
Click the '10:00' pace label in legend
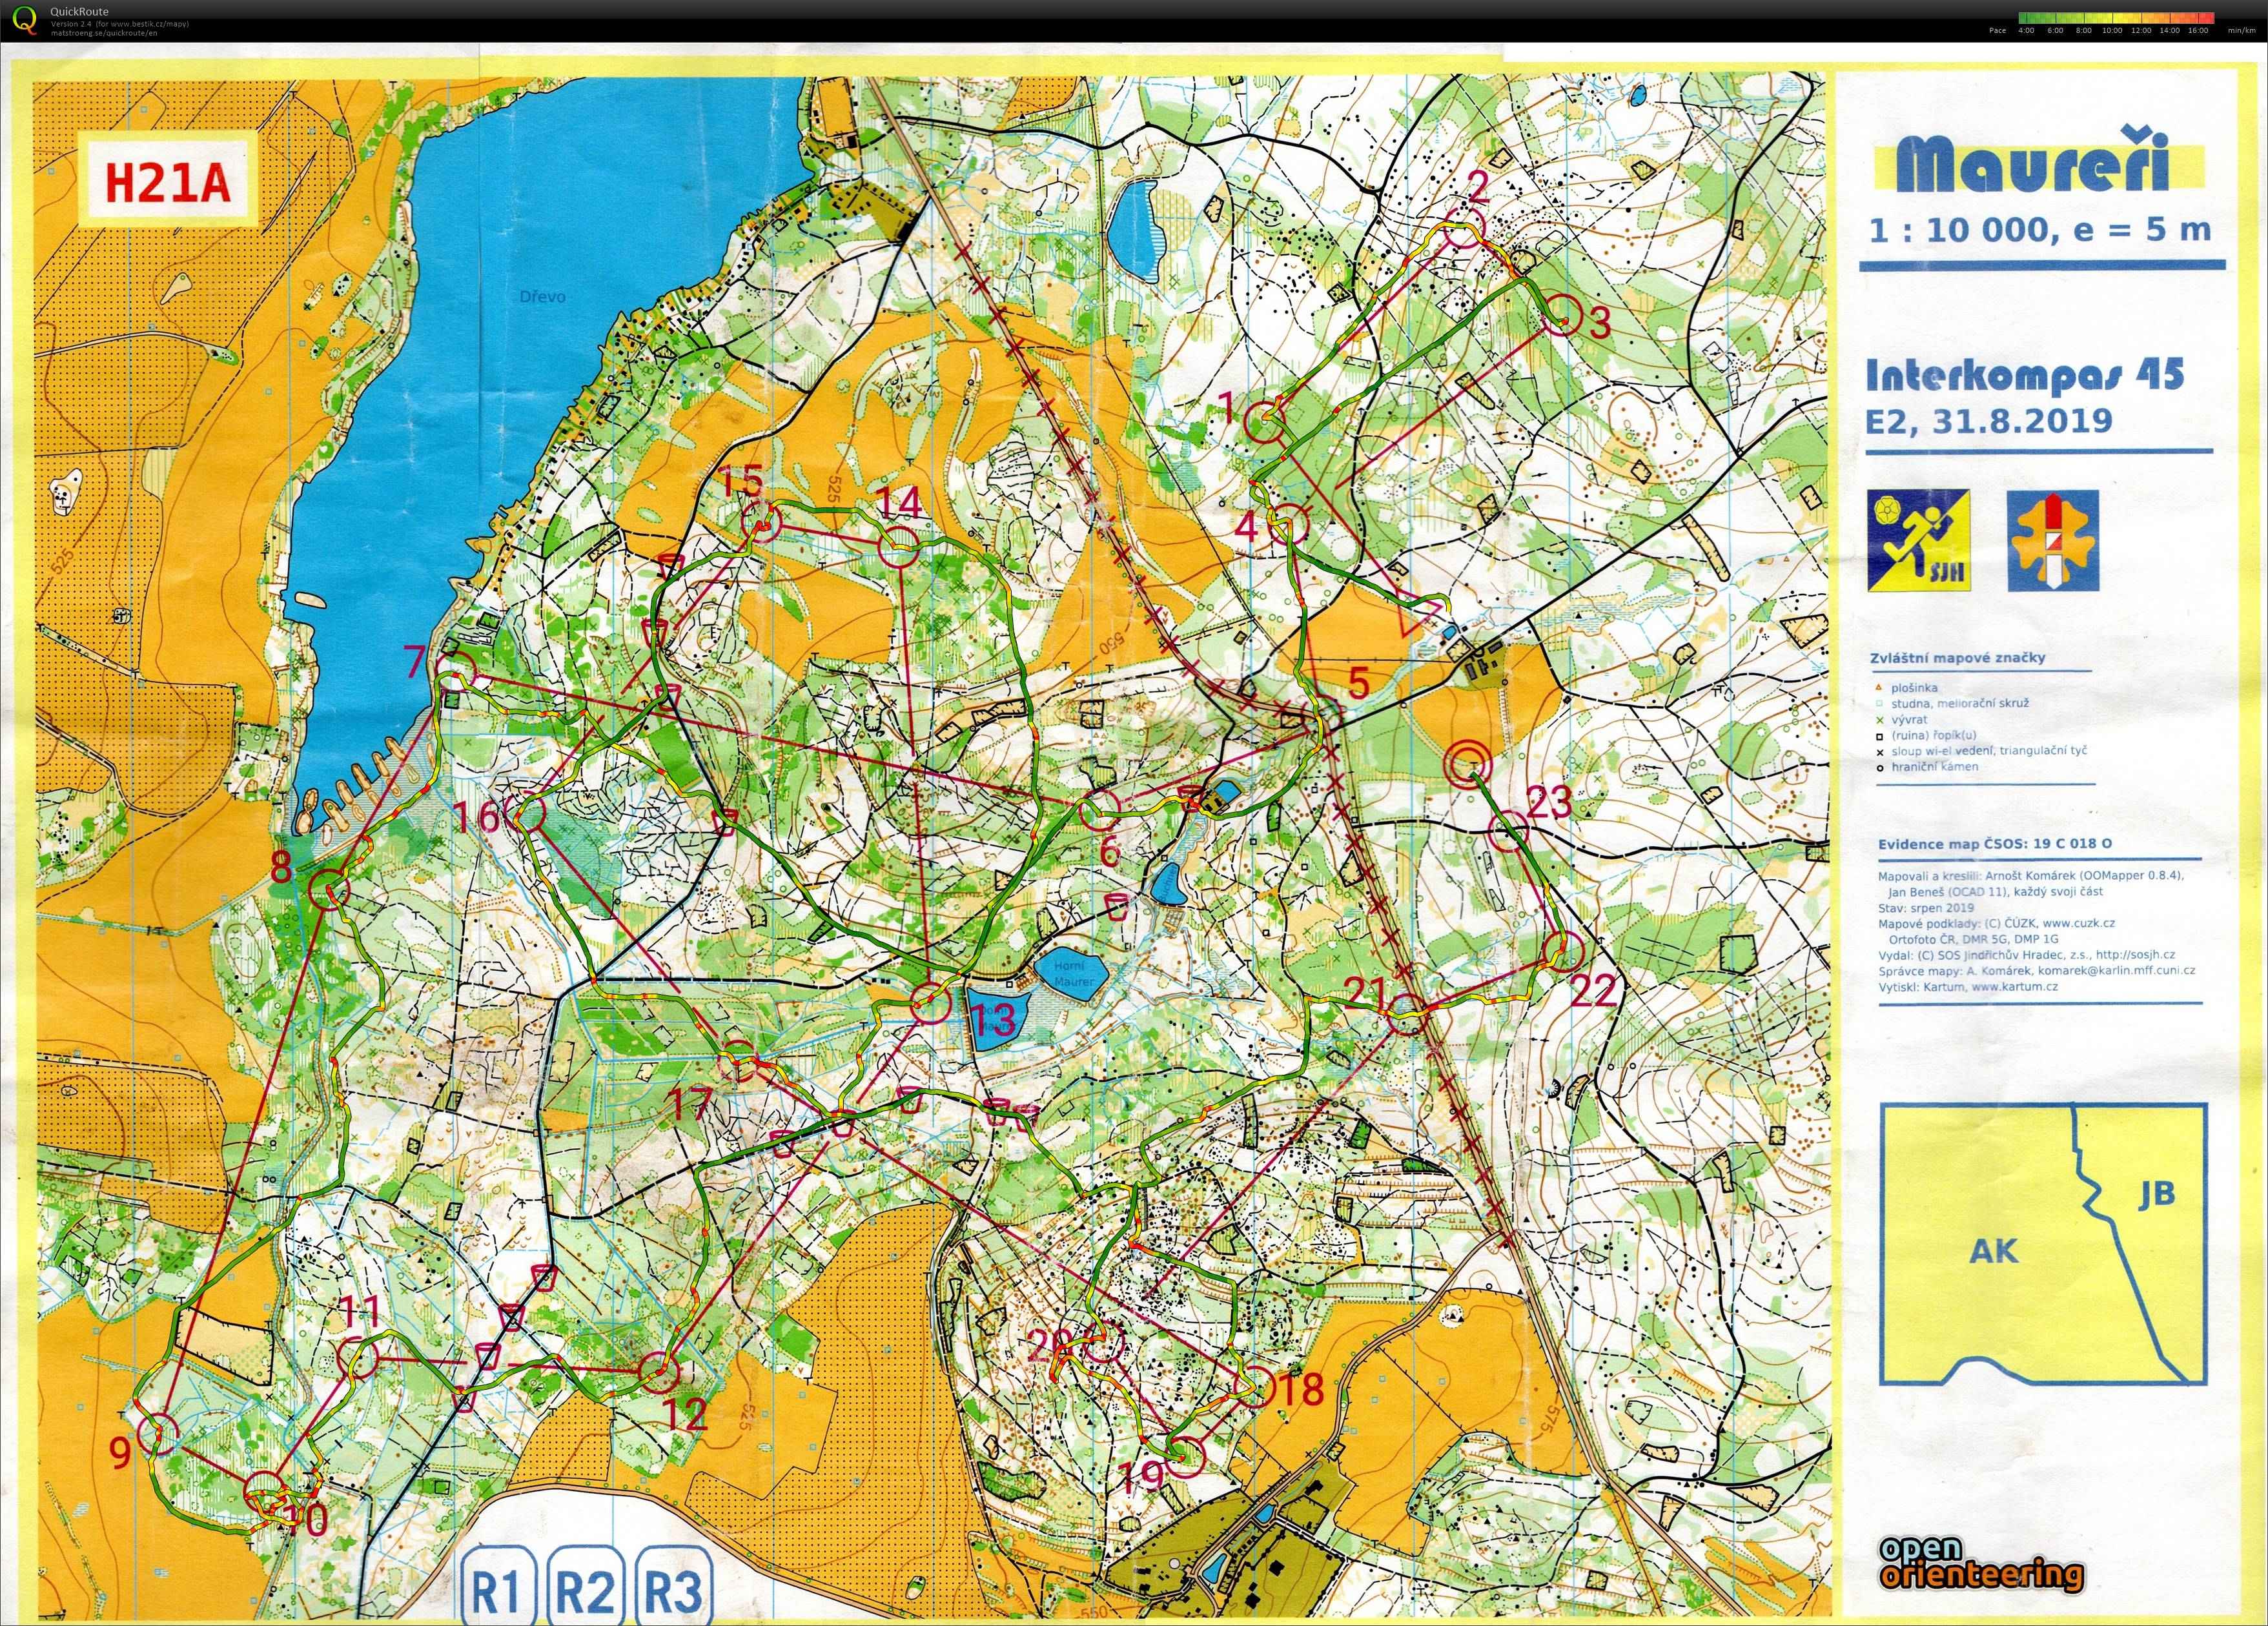point(2112,31)
